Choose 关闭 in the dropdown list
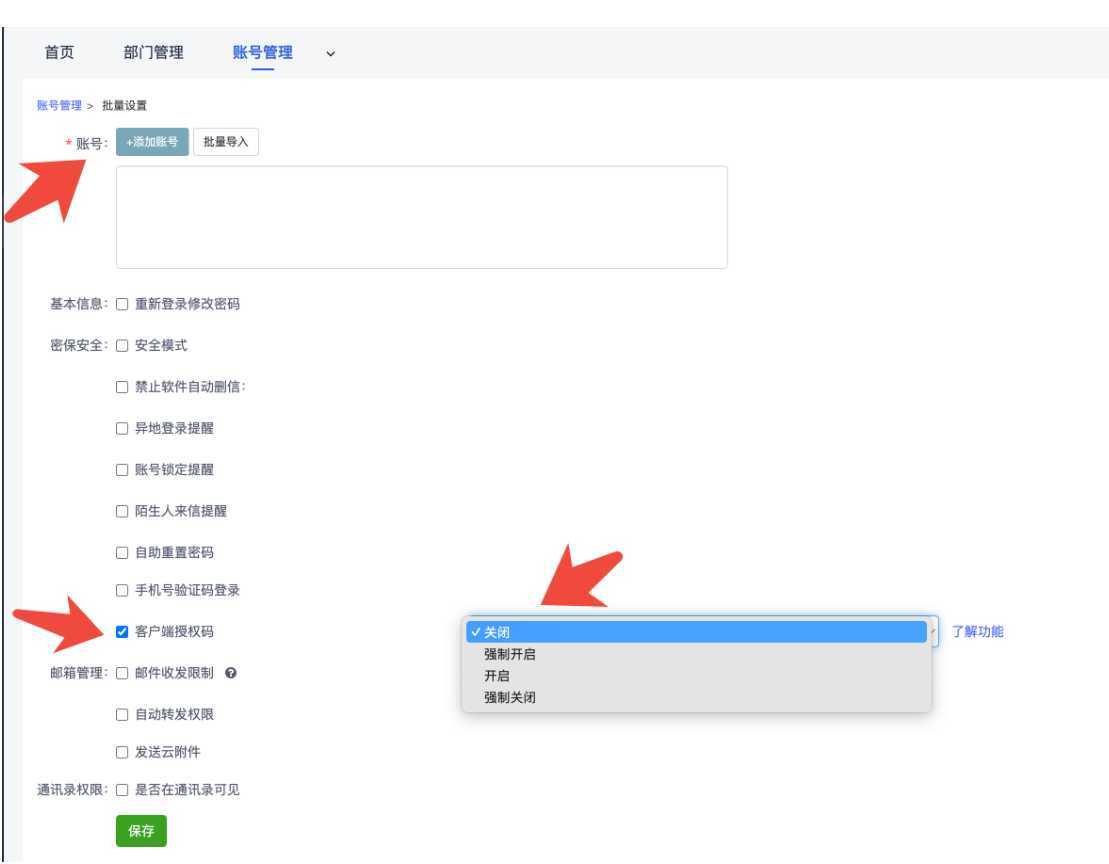This screenshot has height=864, width=1109. coord(696,632)
